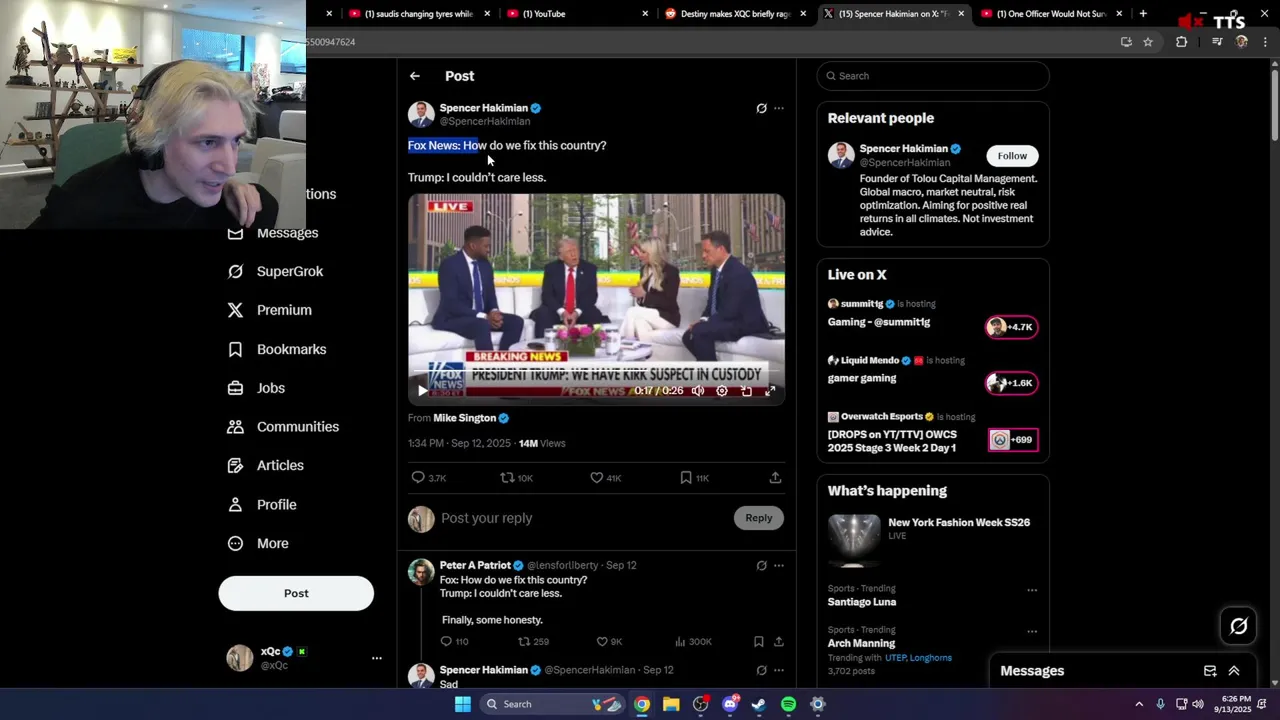Viewport: 1280px width, 720px height.
Task: Open more options for Santiago Luna trend
Action: coord(1032,590)
